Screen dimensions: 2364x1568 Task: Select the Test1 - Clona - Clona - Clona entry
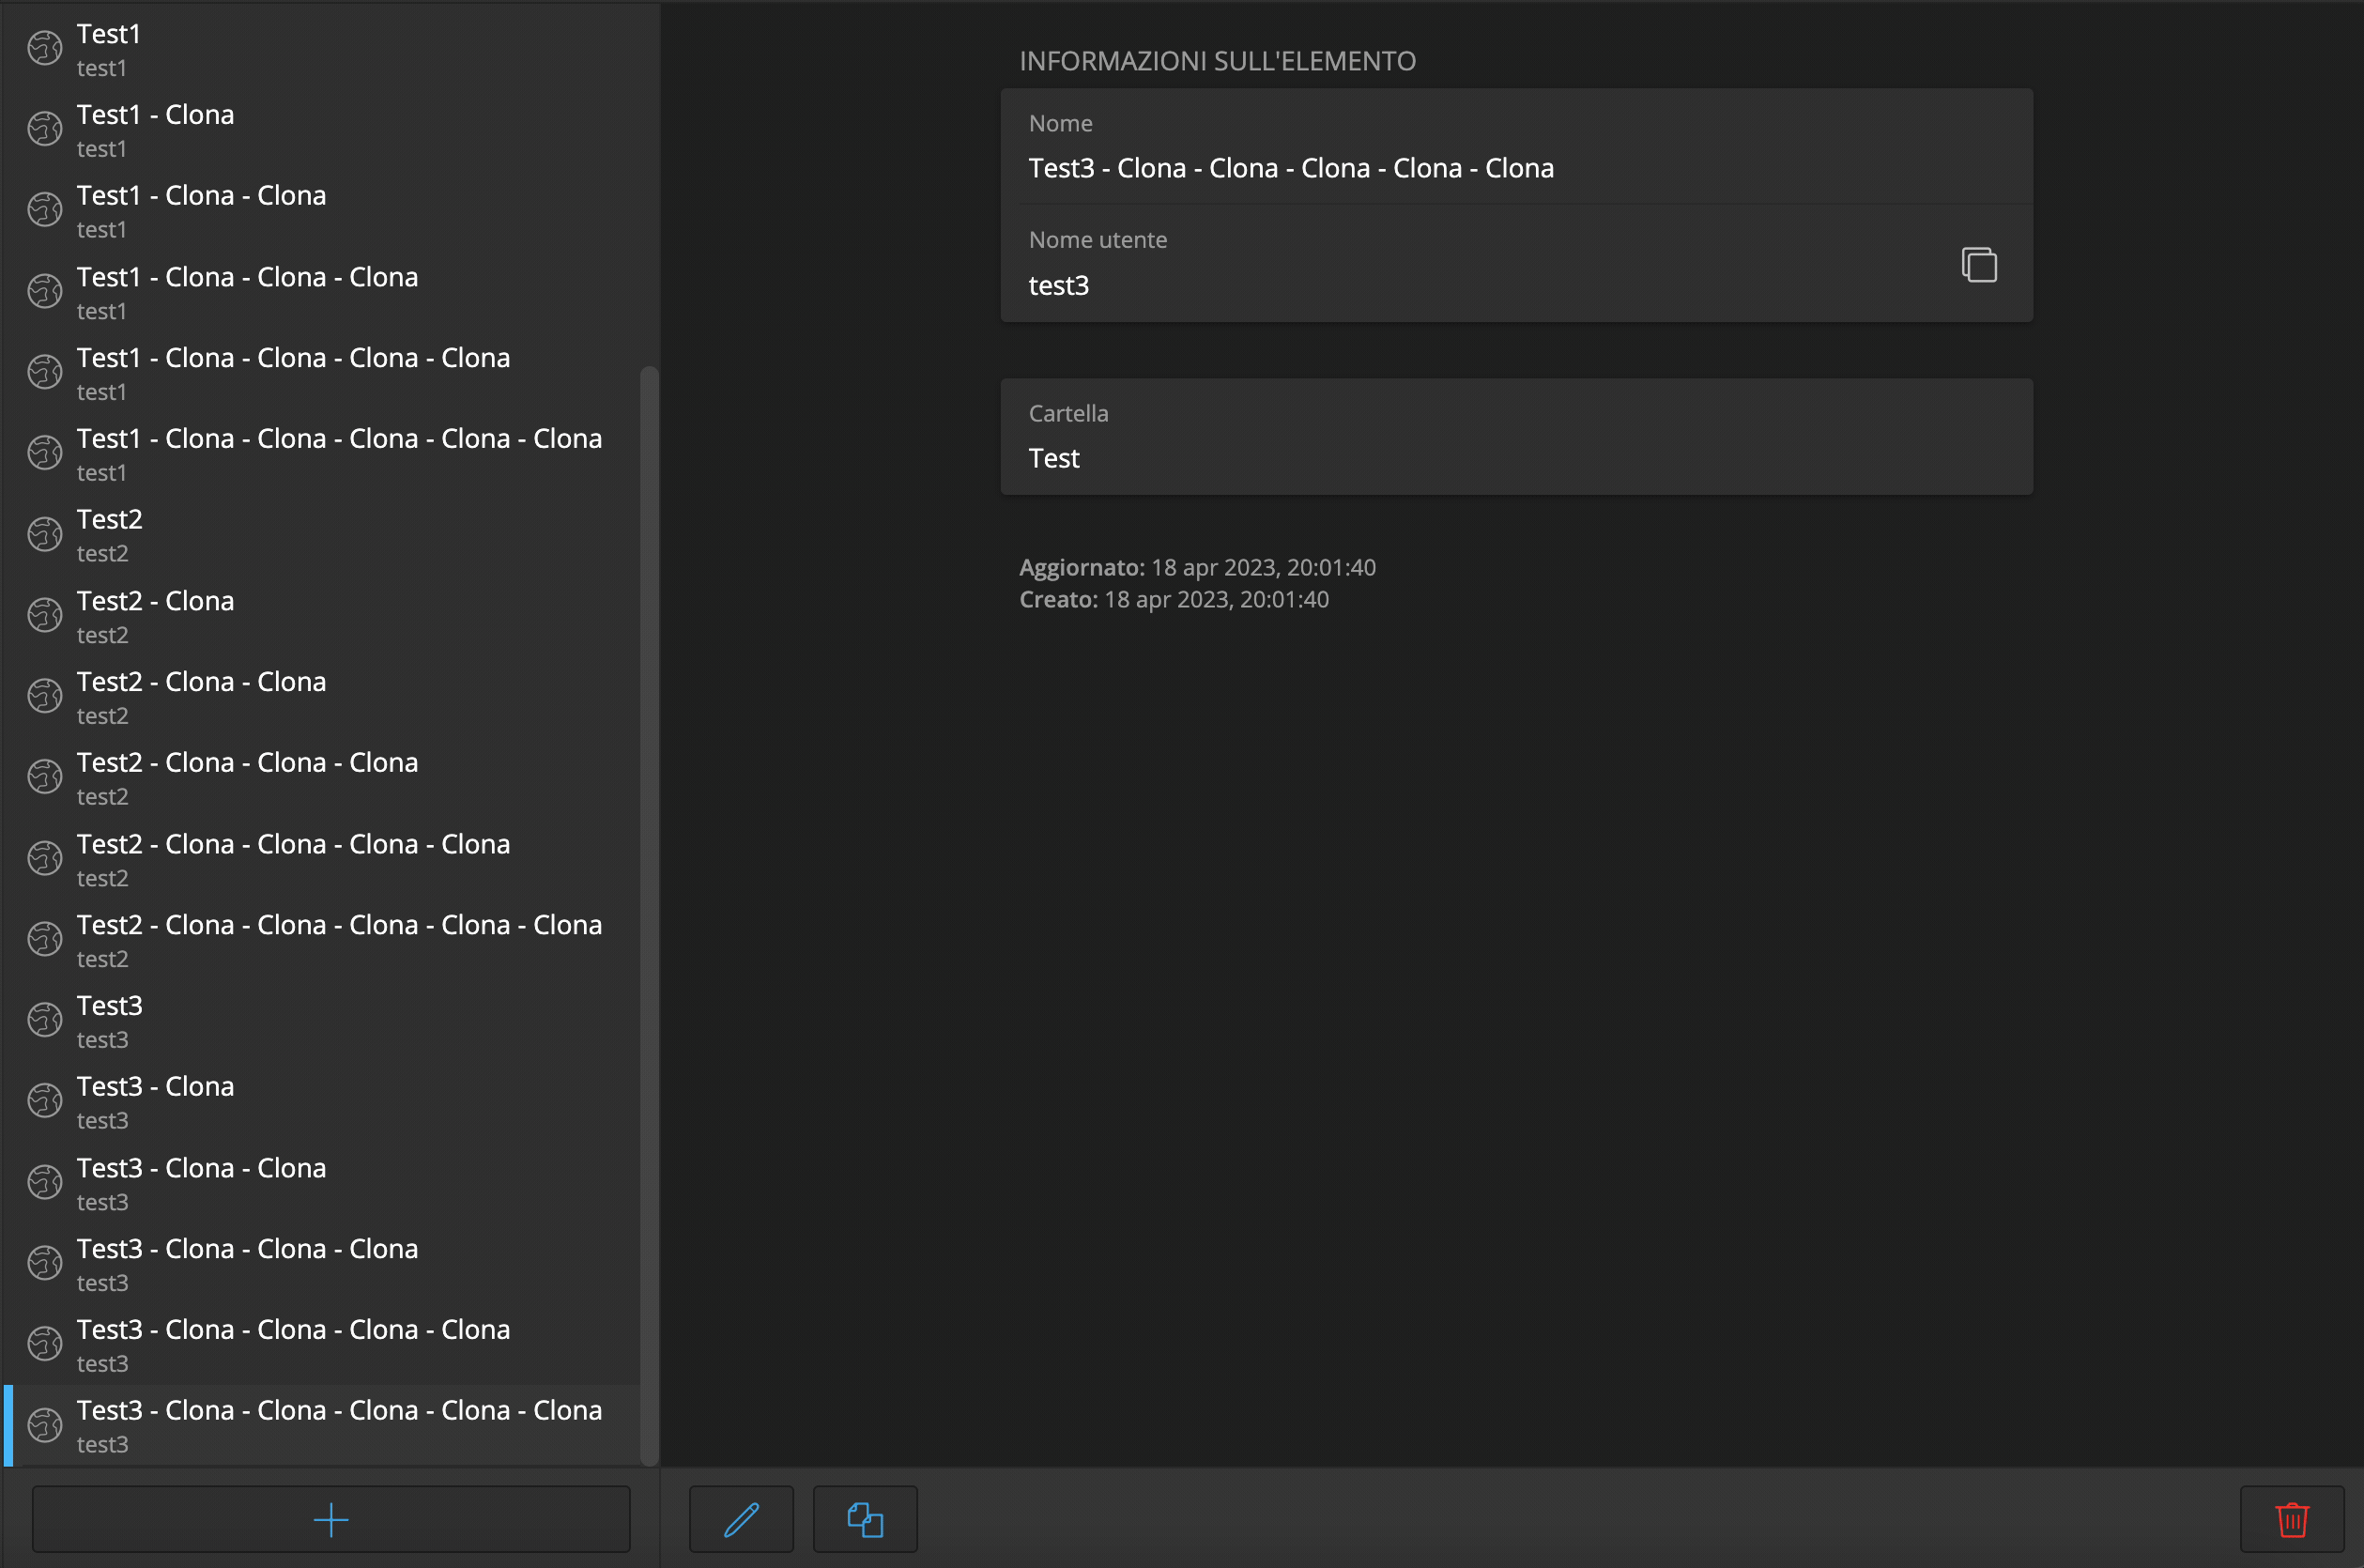[300, 290]
